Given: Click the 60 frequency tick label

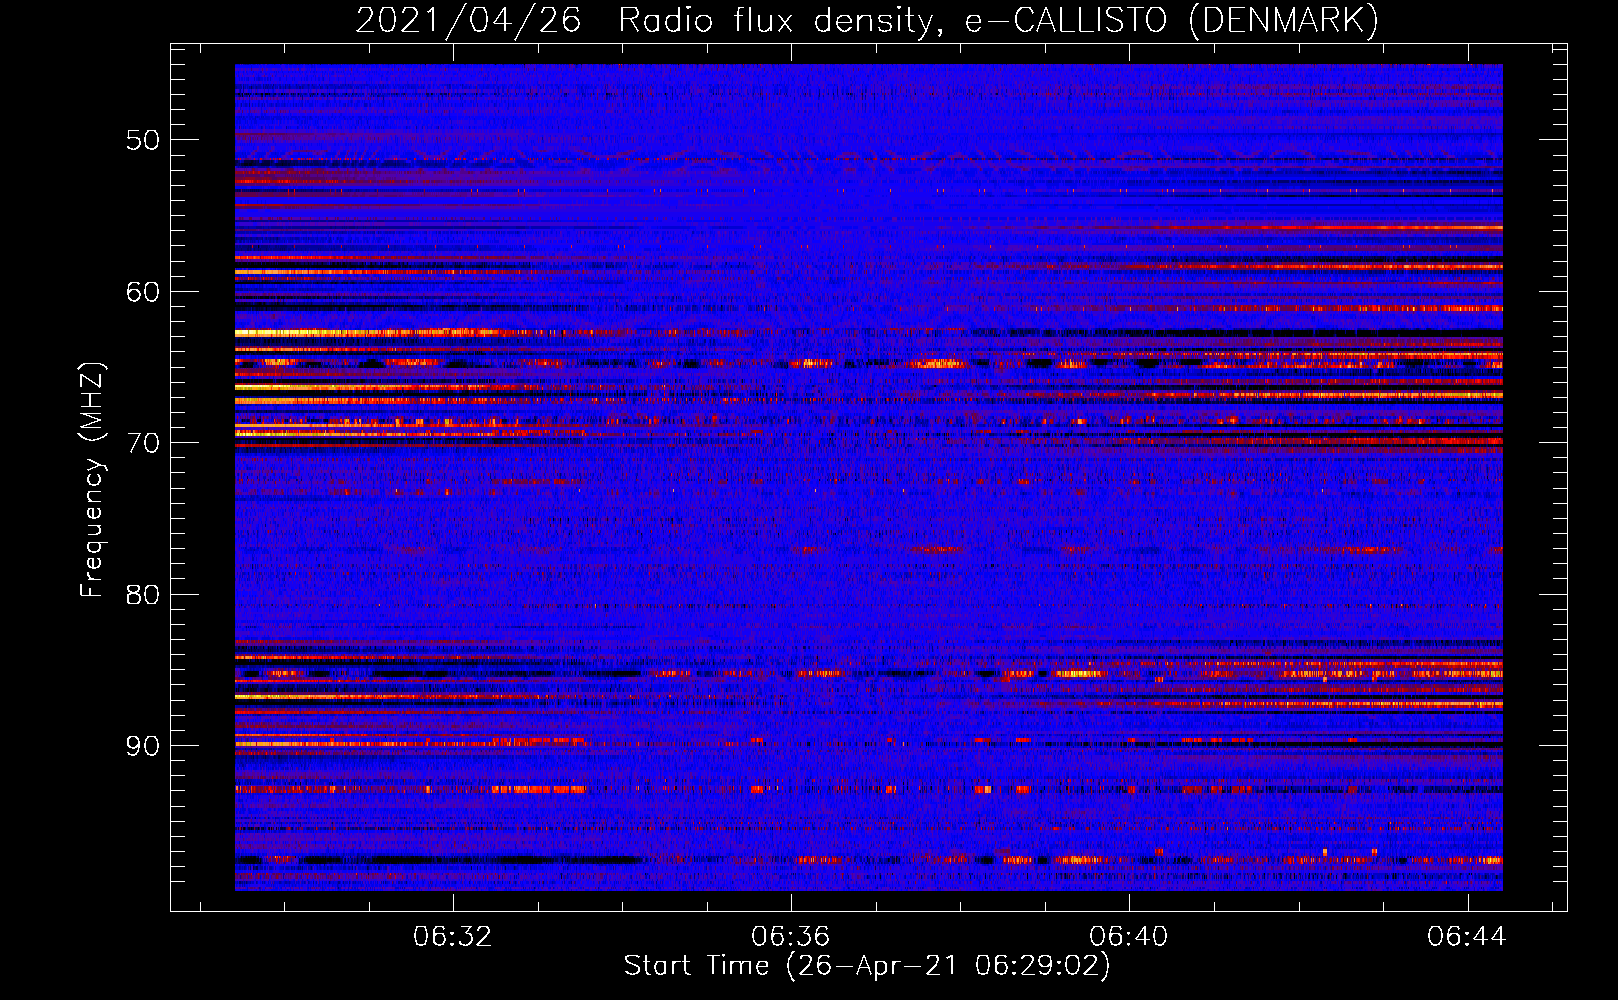Looking at the screenshot, I should coord(143,292).
